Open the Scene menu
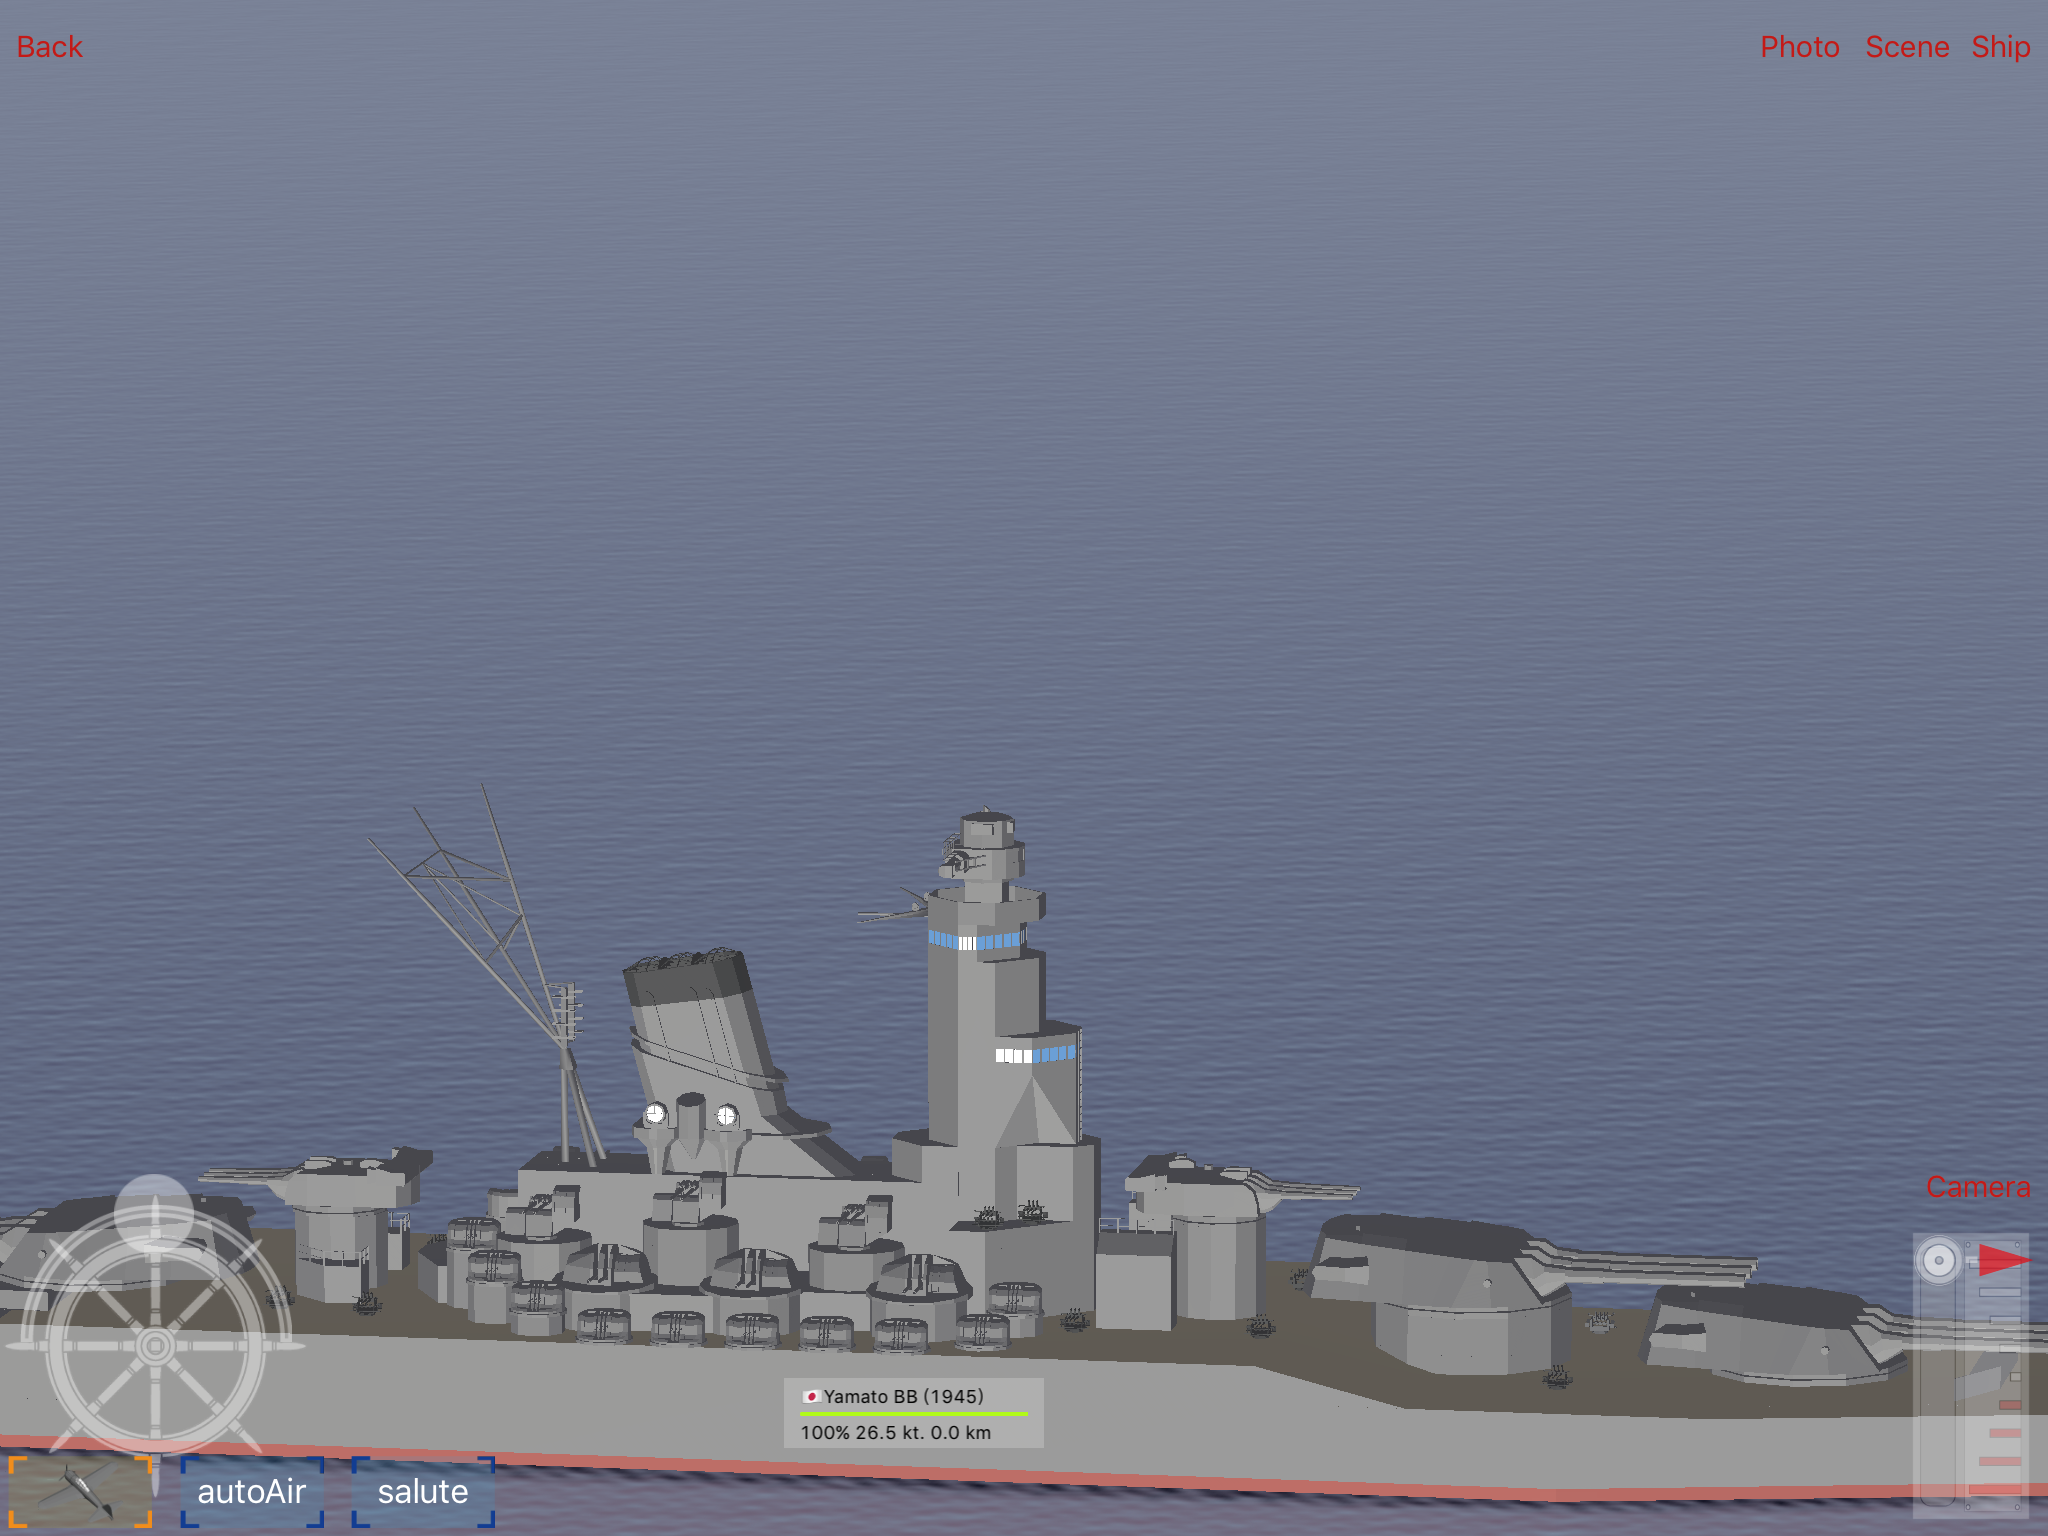Screen dimensions: 2048x1536 point(1907,47)
